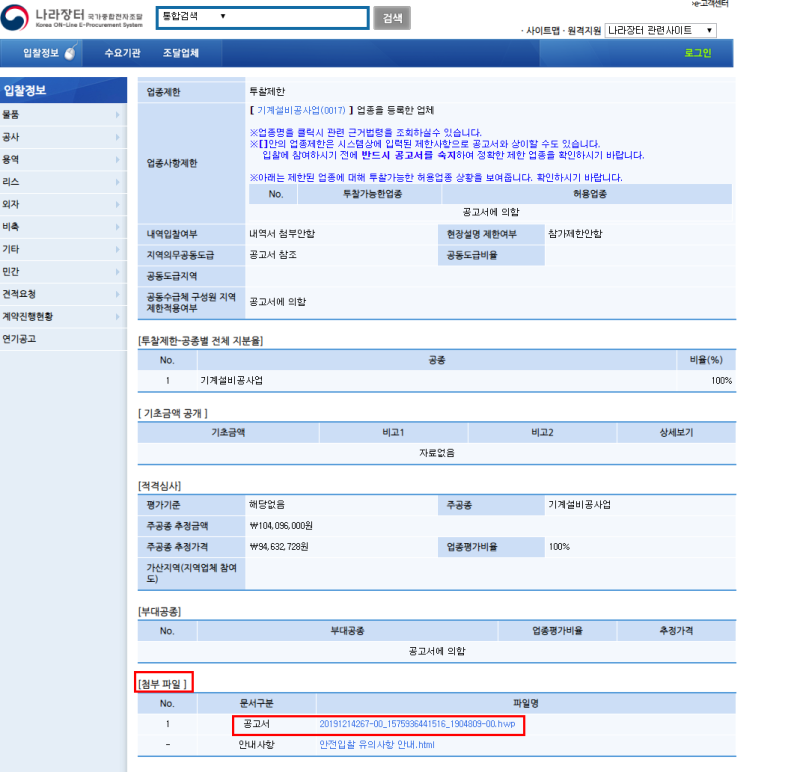Select the 조달업체 top menu tab
800x772 pixels.
181,53
